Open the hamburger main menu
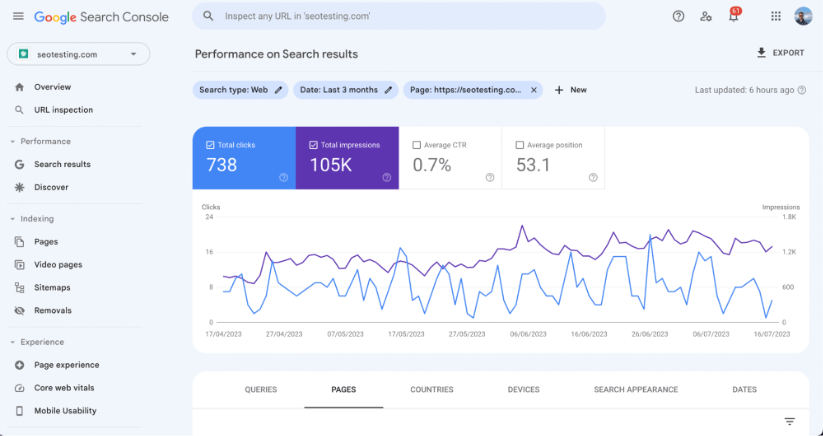Viewport: 823px width, 436px height. tap(18, 16)
